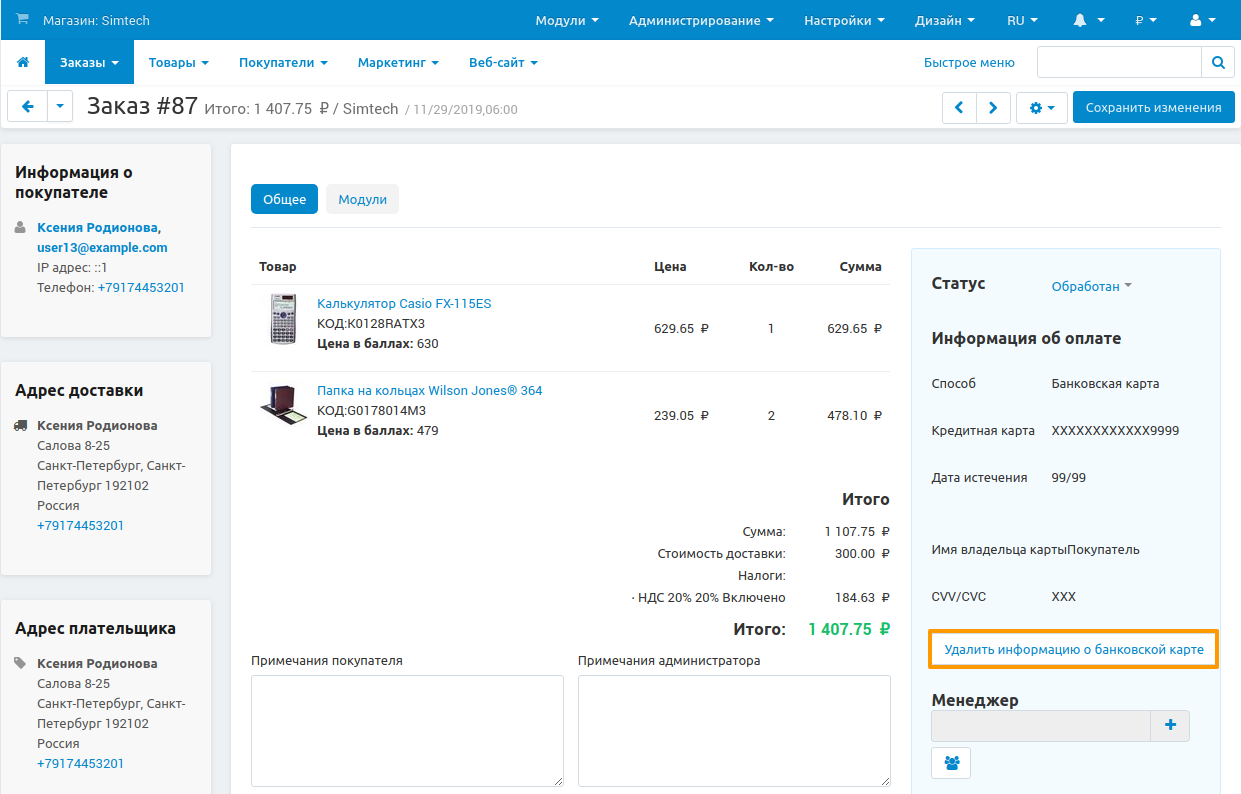Open the gear settings dropdown
The image size is (1241, 794).
point(1041,108)
